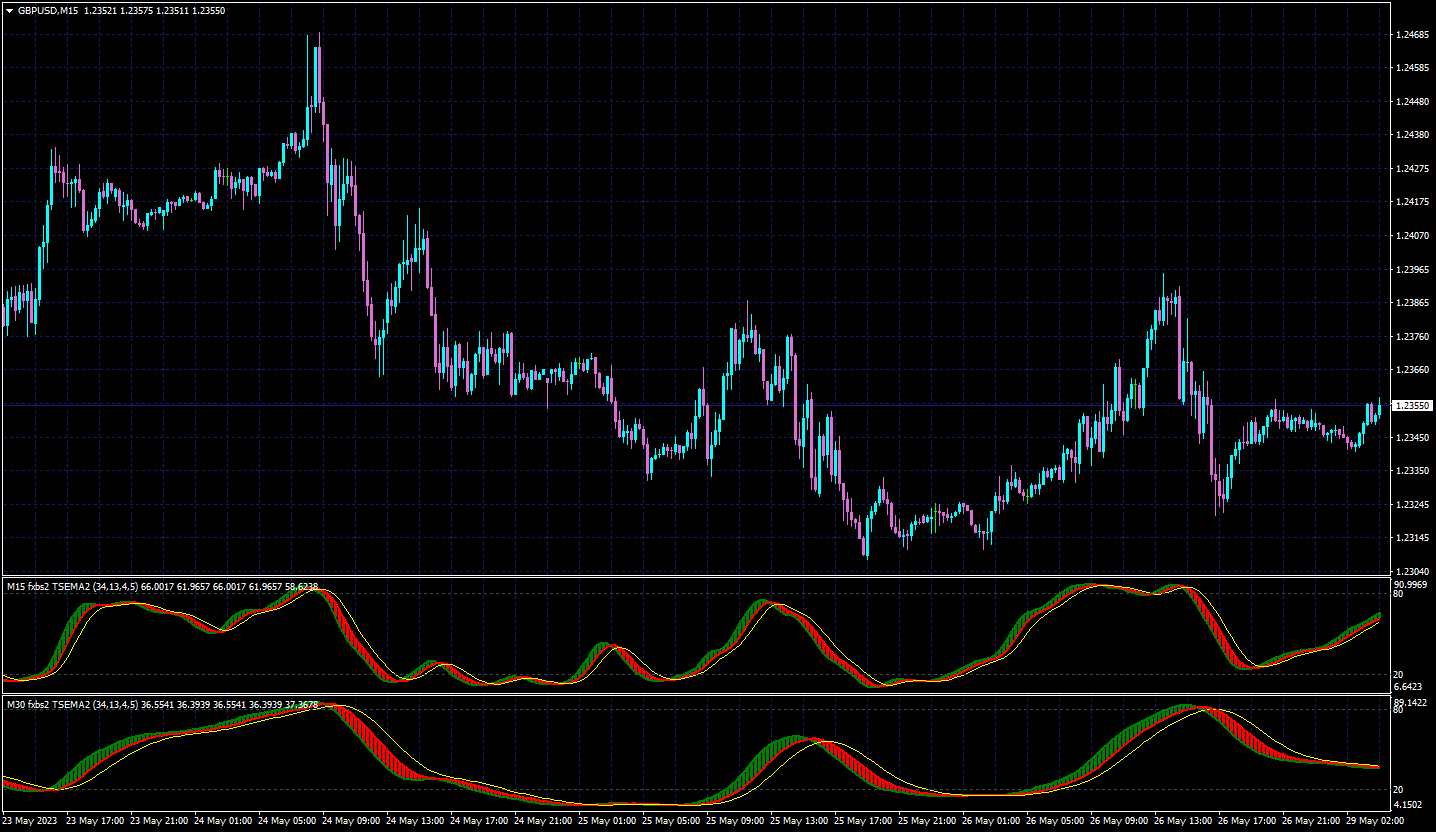The width and height of the screenshot is (1436, 832).
Task: Click the 26 May 09:00 time label
Action: (1119, 820)
